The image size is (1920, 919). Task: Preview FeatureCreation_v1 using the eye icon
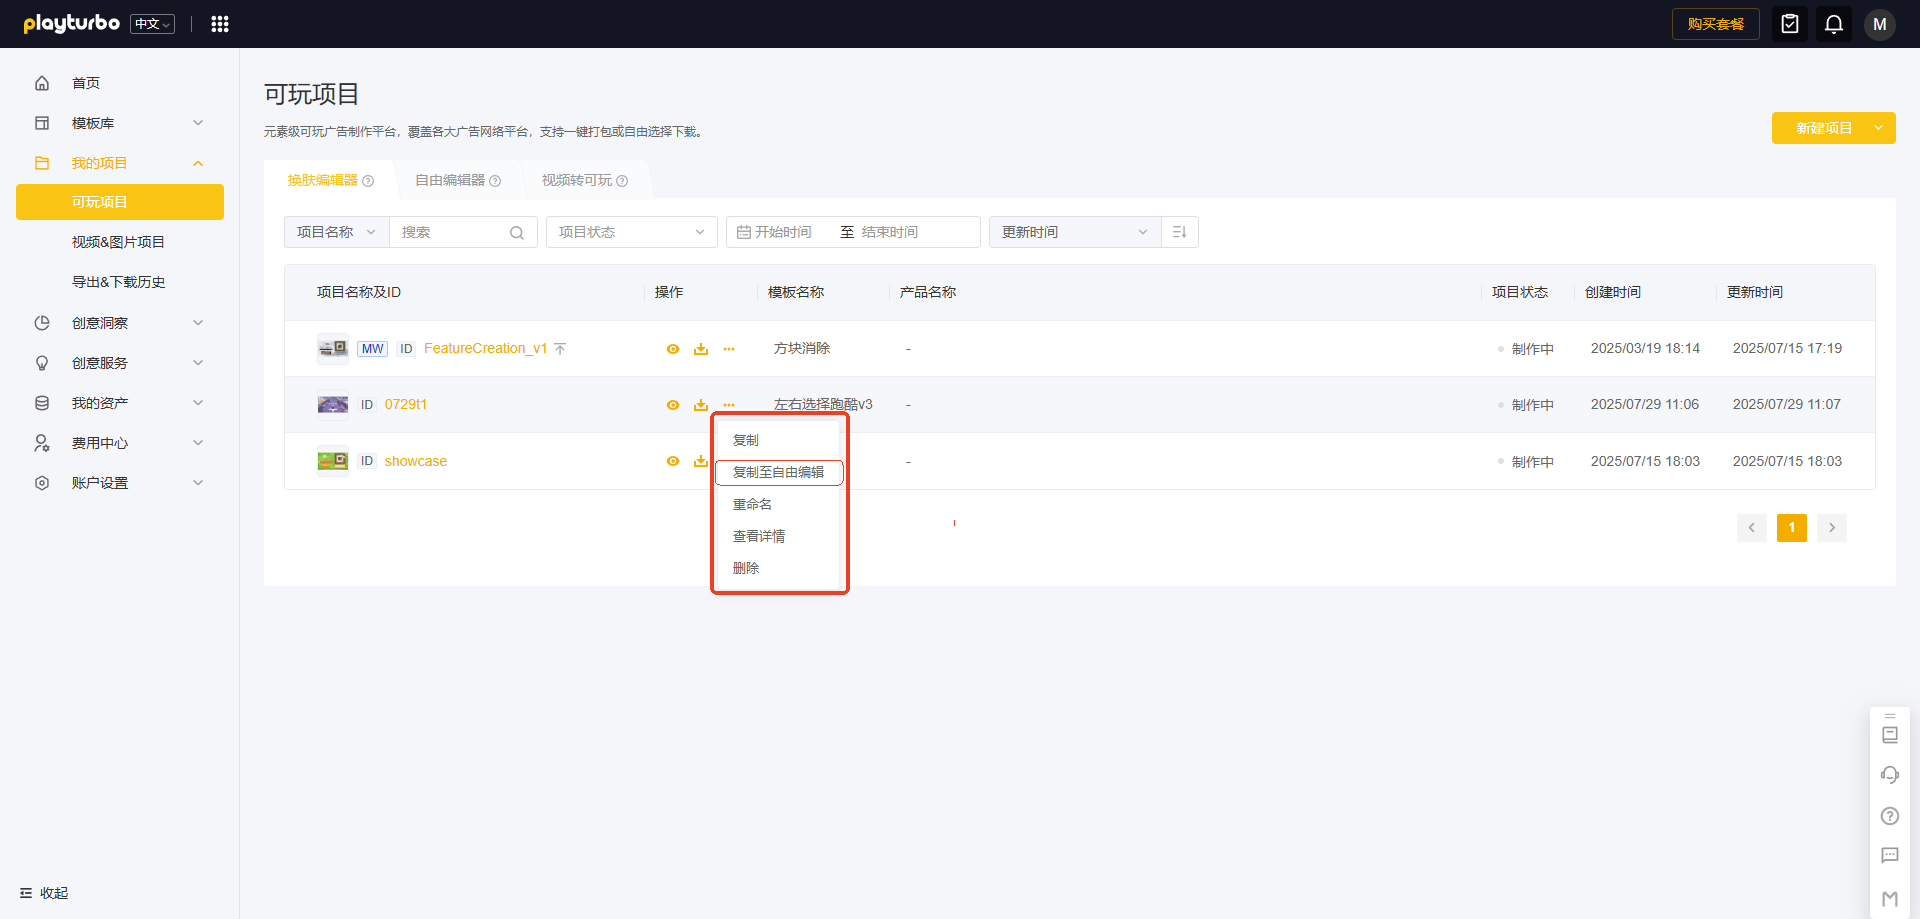click(673, 349)
